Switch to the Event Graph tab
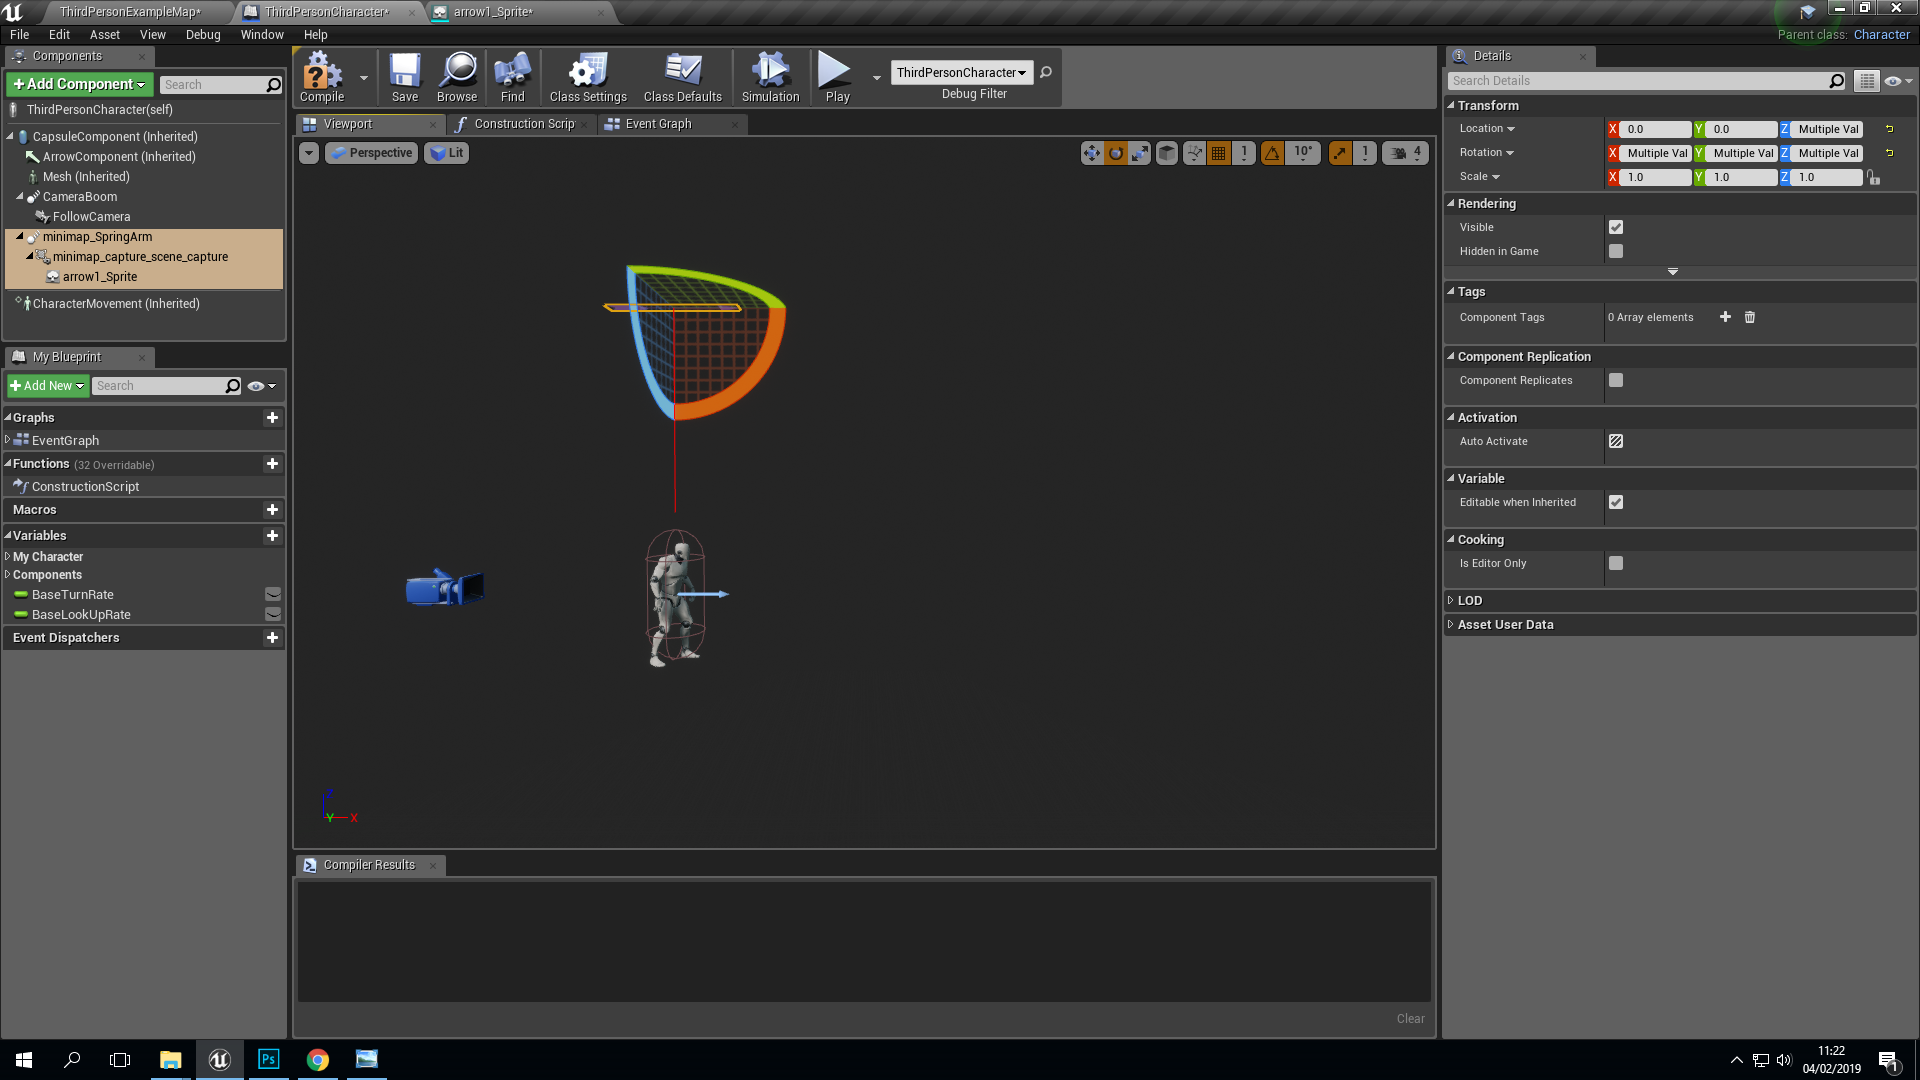 (657, 124)
